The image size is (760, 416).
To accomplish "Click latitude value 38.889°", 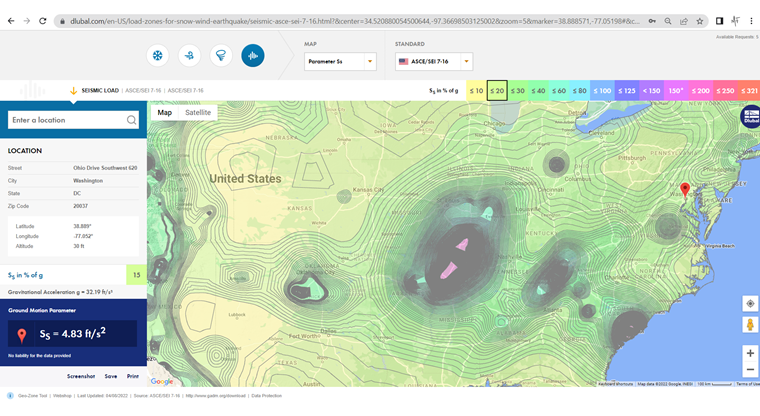I will (82, 226).
